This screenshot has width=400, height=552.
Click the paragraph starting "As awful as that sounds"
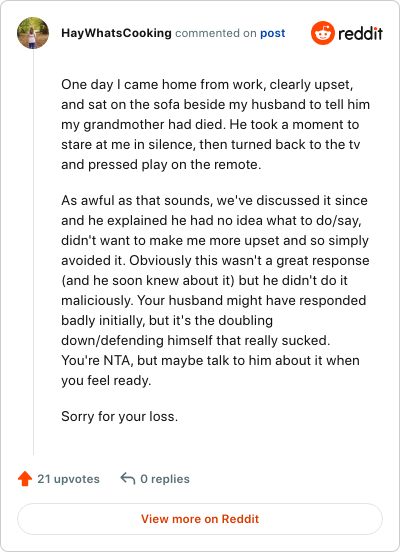coord(215,290)
